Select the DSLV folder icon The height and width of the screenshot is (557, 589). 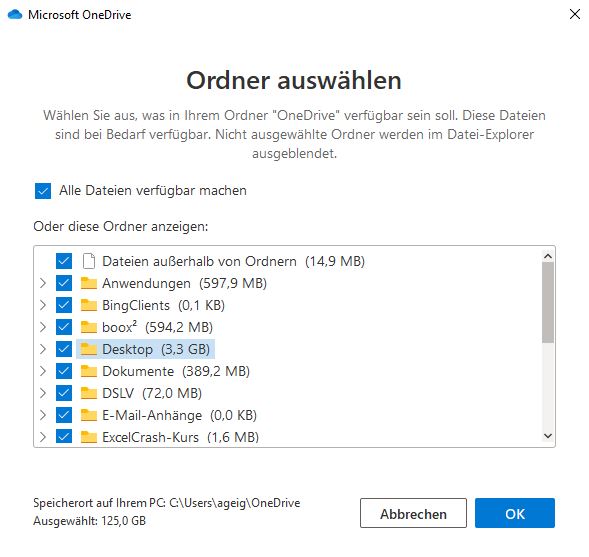pyautogui.click(x=89, y=393)
